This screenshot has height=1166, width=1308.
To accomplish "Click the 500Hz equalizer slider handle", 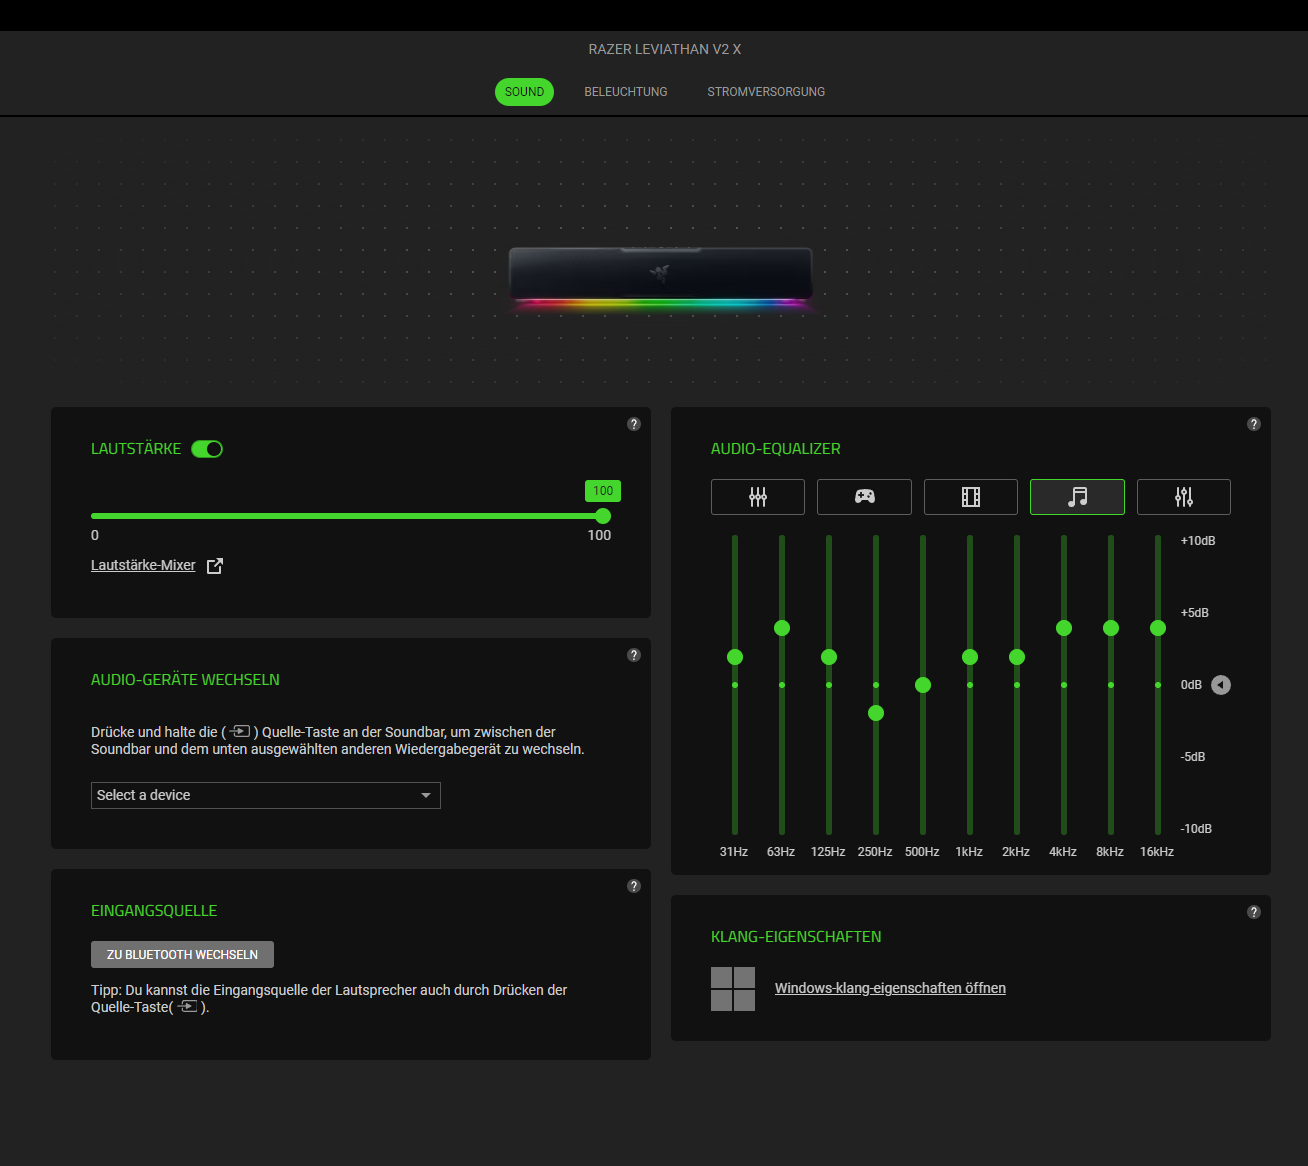I will click(923, 685).
